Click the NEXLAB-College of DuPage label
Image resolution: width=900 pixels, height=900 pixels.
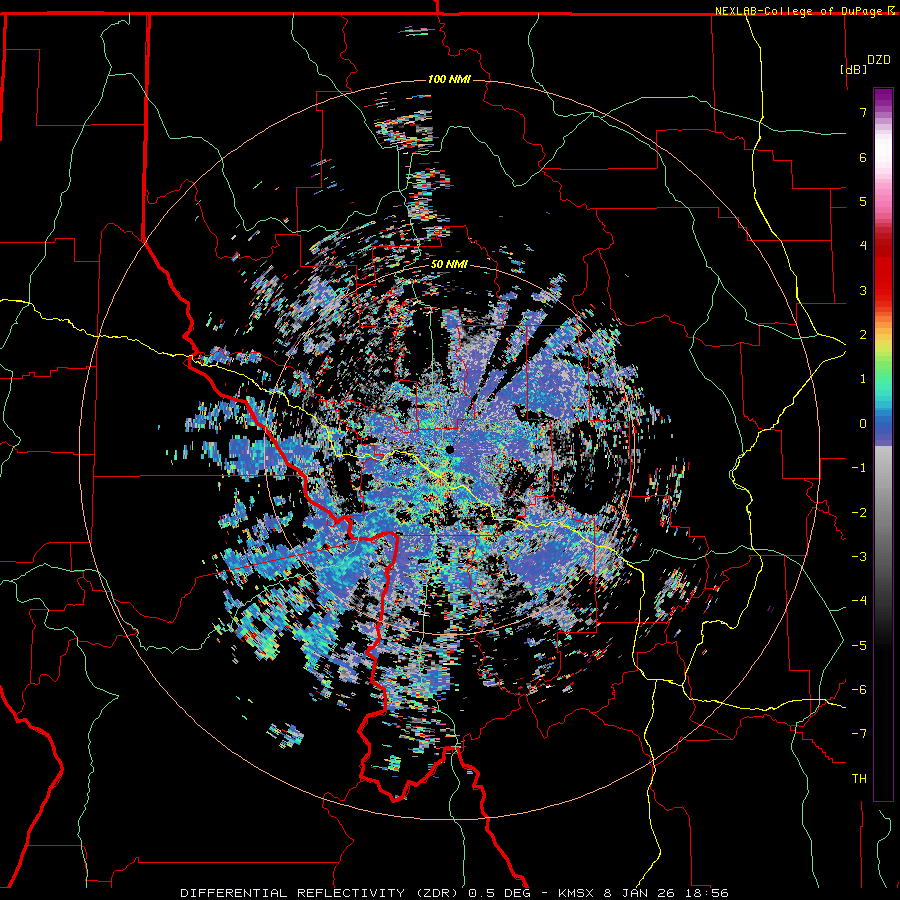805,11
